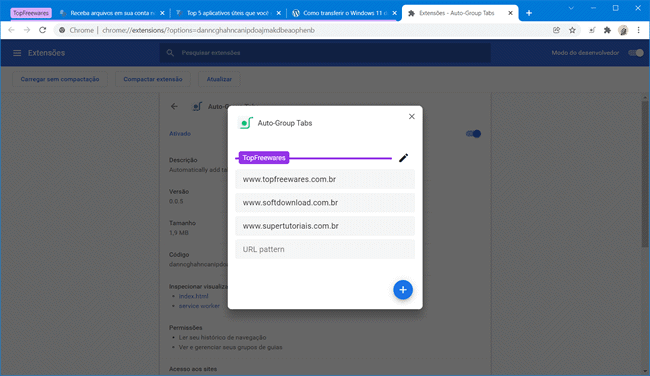Open the profile avatar menu
The width and height of the screenshot is (650, 376).
623,30
